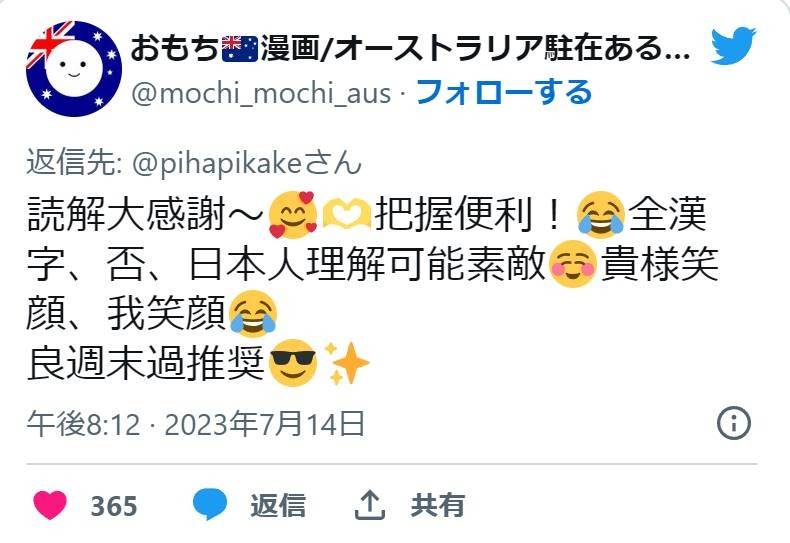
Task: Open the mochi_mochi_aus profile avatar
Action: pos(74,69)
